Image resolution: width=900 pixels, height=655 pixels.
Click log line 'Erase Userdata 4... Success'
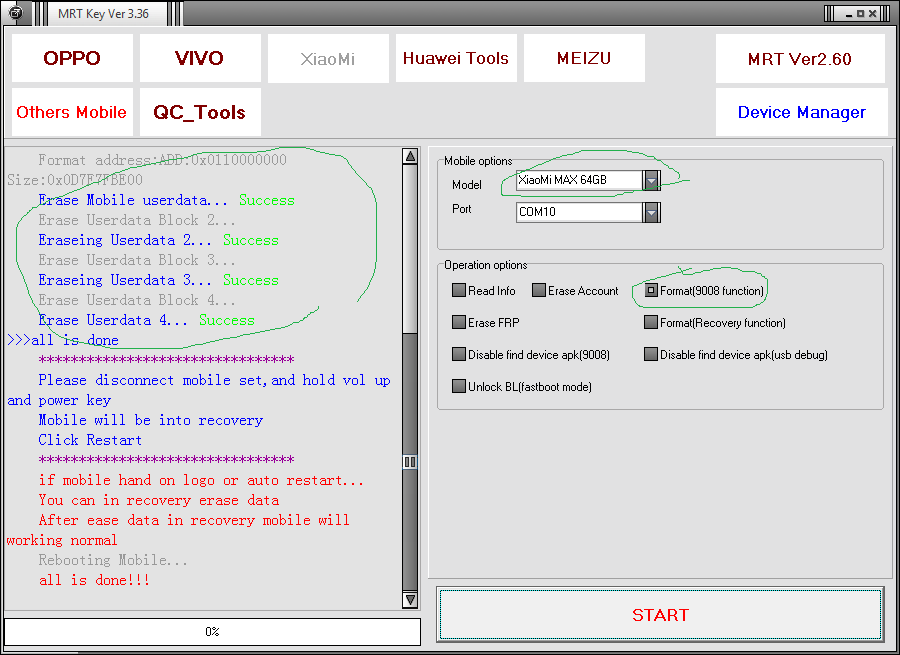146,320
